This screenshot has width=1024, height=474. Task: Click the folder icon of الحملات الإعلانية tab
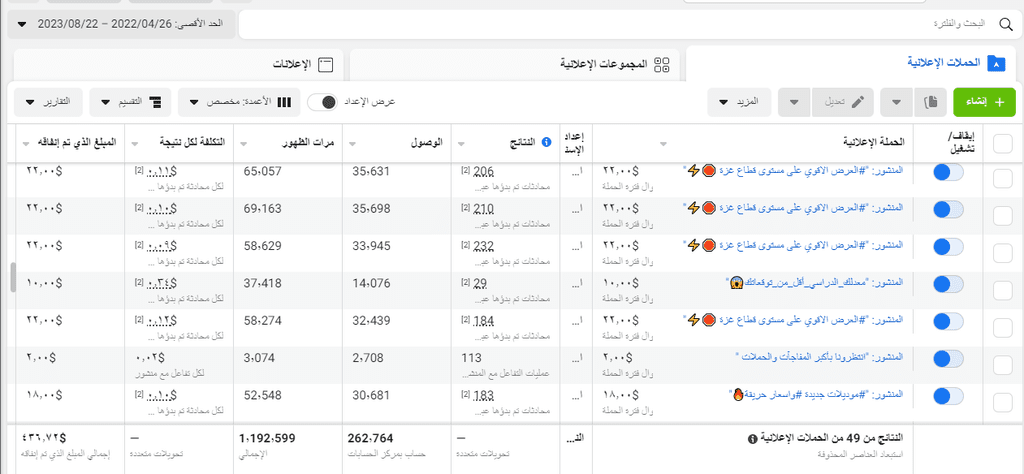coord(995,63)
